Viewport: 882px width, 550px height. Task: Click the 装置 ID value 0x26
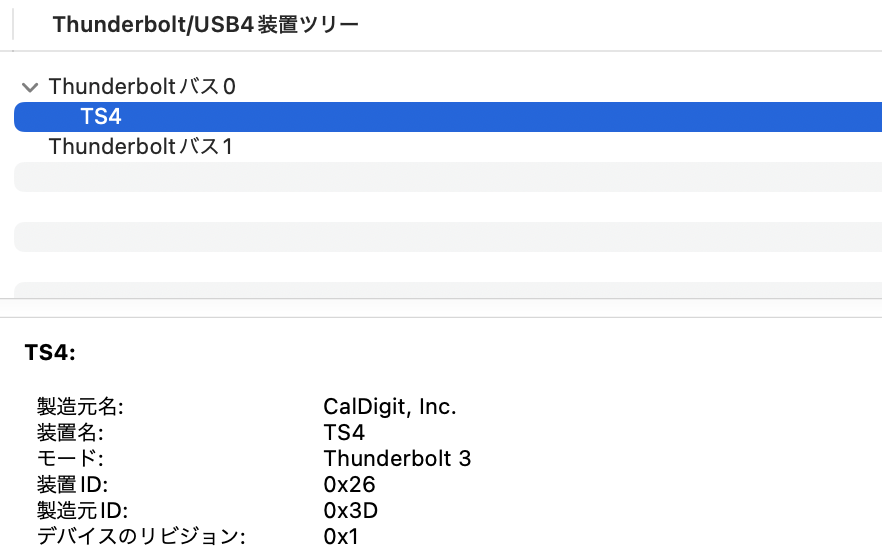coord(349,484)
